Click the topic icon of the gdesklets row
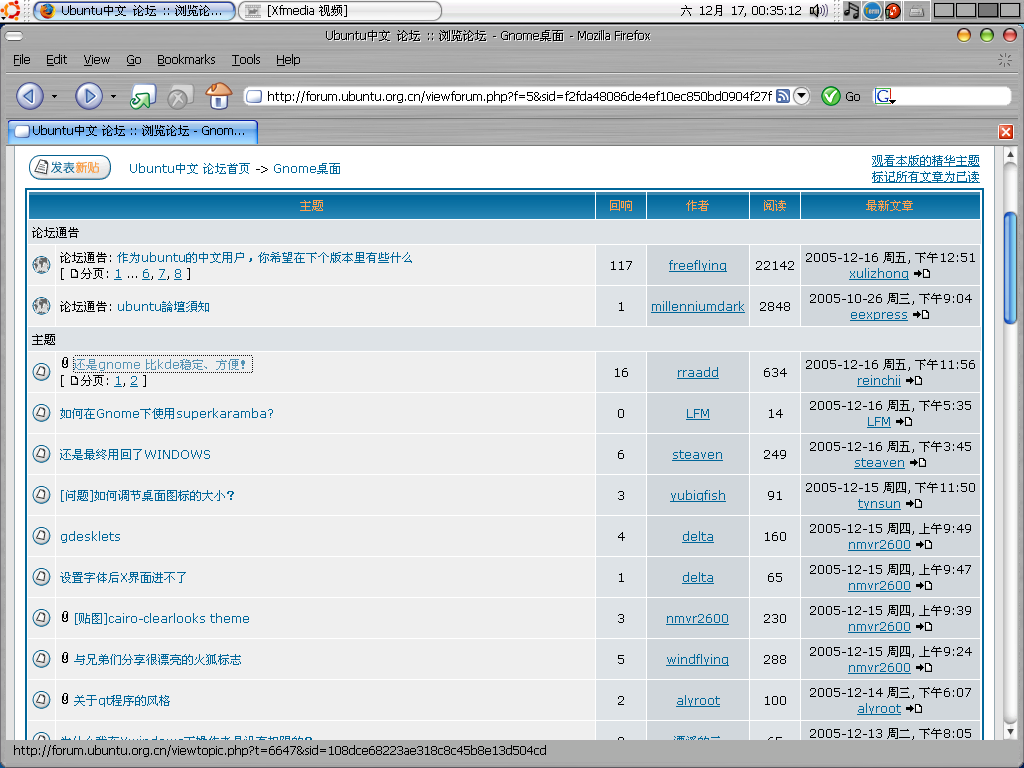This screenshot has width=1024, height=768. 41,536
